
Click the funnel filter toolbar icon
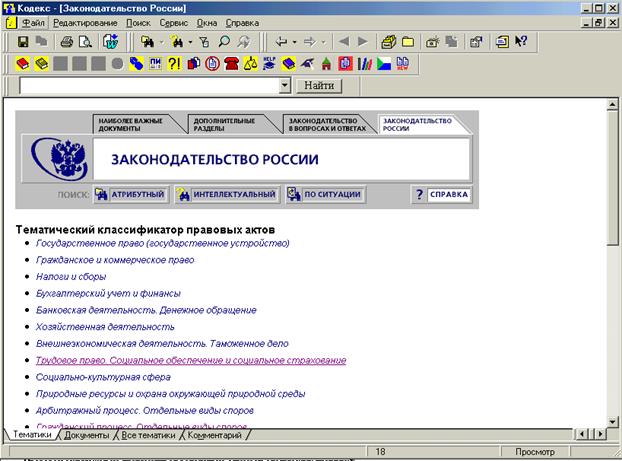click(x=204, y=42)
